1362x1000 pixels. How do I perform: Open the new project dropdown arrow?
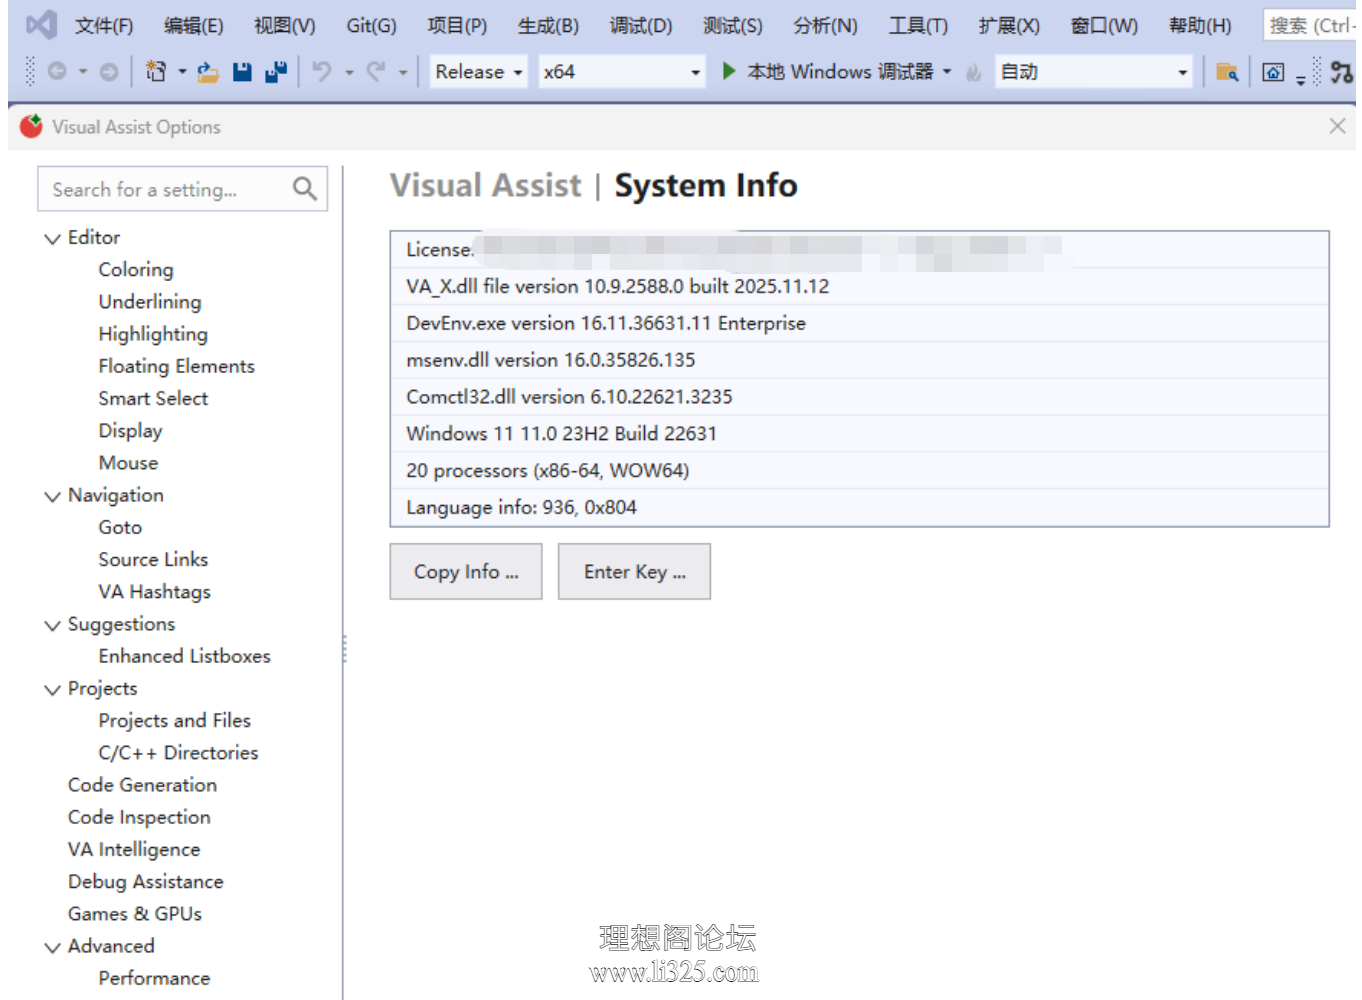pos(182,72)
